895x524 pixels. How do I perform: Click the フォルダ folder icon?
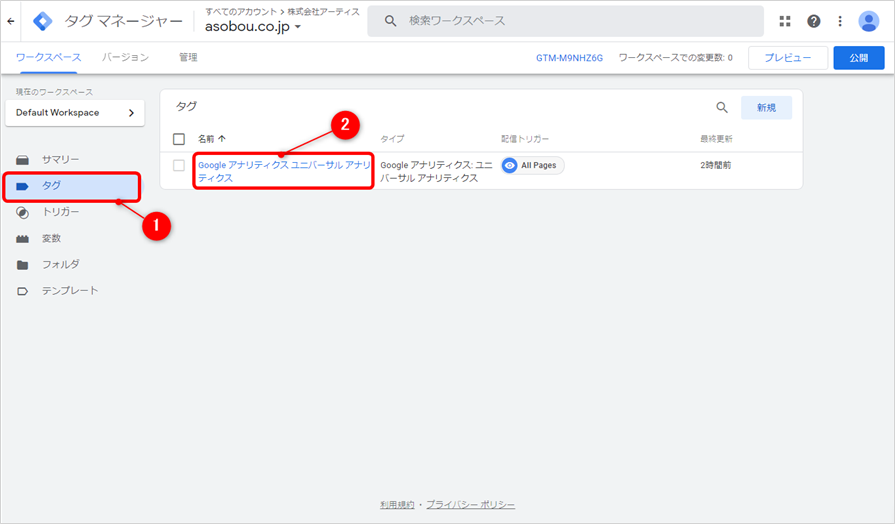[x=22, y=265]
